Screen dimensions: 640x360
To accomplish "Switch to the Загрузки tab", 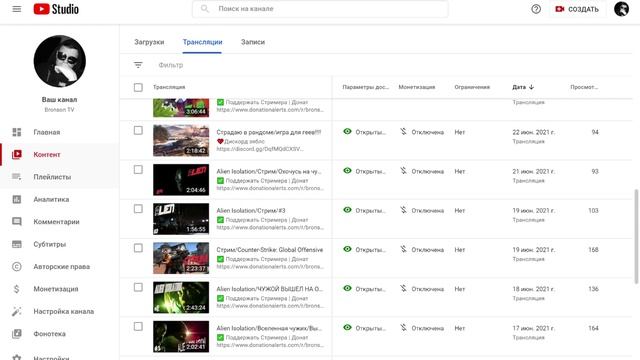I will 149,42.
